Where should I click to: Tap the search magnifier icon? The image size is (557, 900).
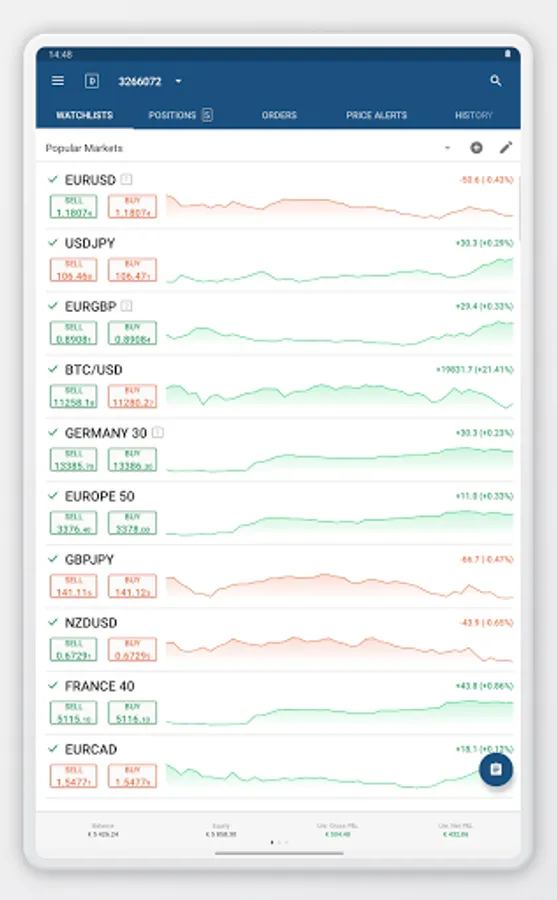point(496,81)
